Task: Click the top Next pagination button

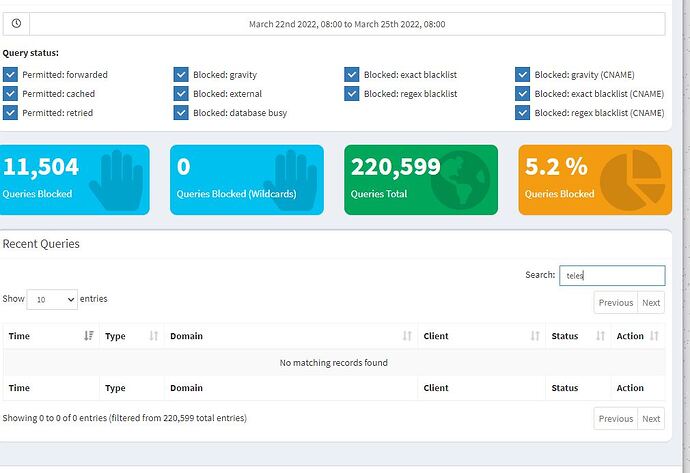Action: point(651,302)
